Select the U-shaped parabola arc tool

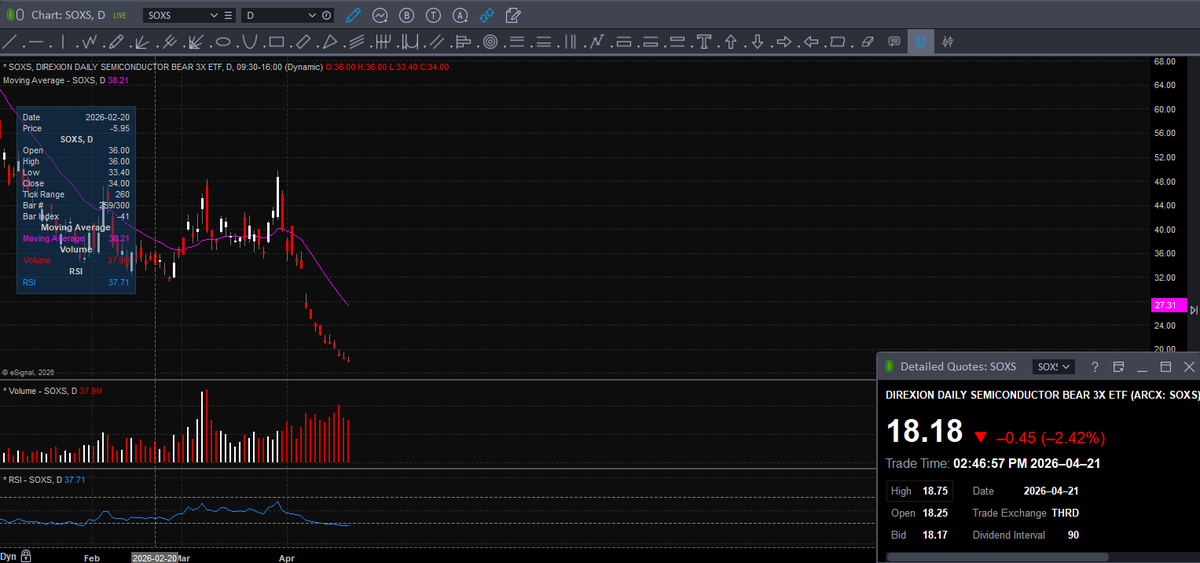coord(249,42)
